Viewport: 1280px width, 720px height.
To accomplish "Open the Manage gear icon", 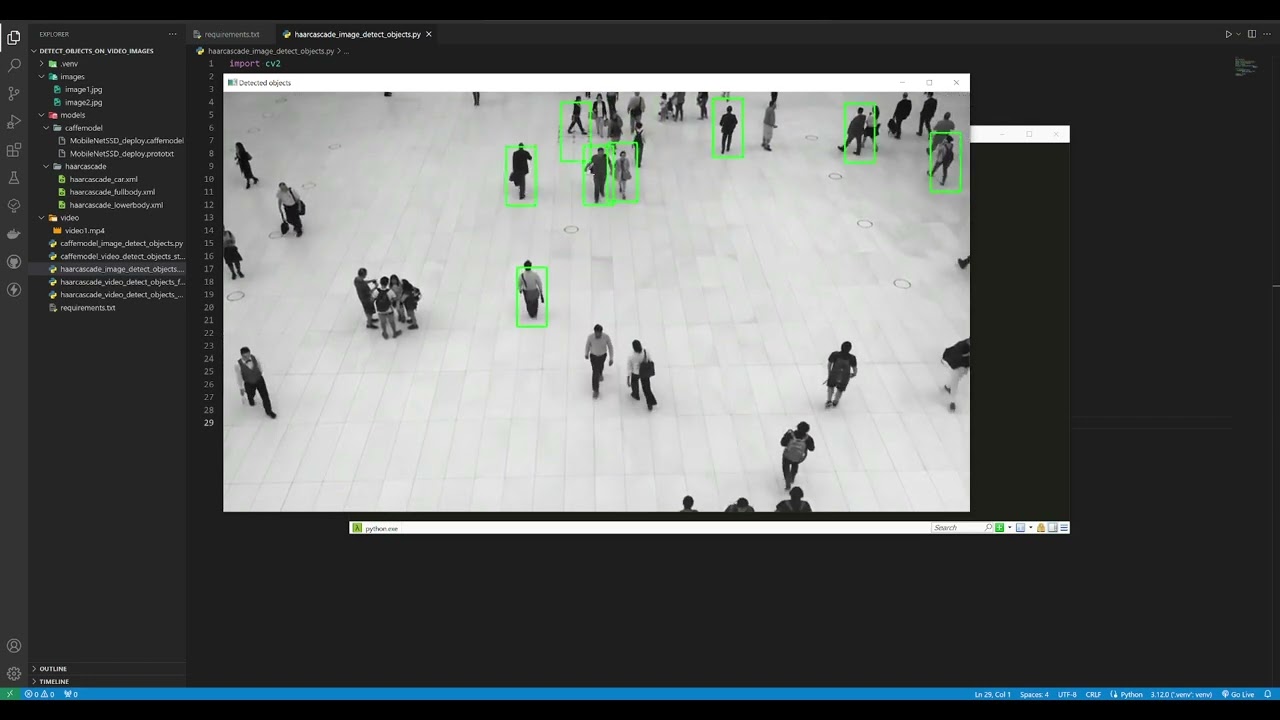I will [14, 674].
